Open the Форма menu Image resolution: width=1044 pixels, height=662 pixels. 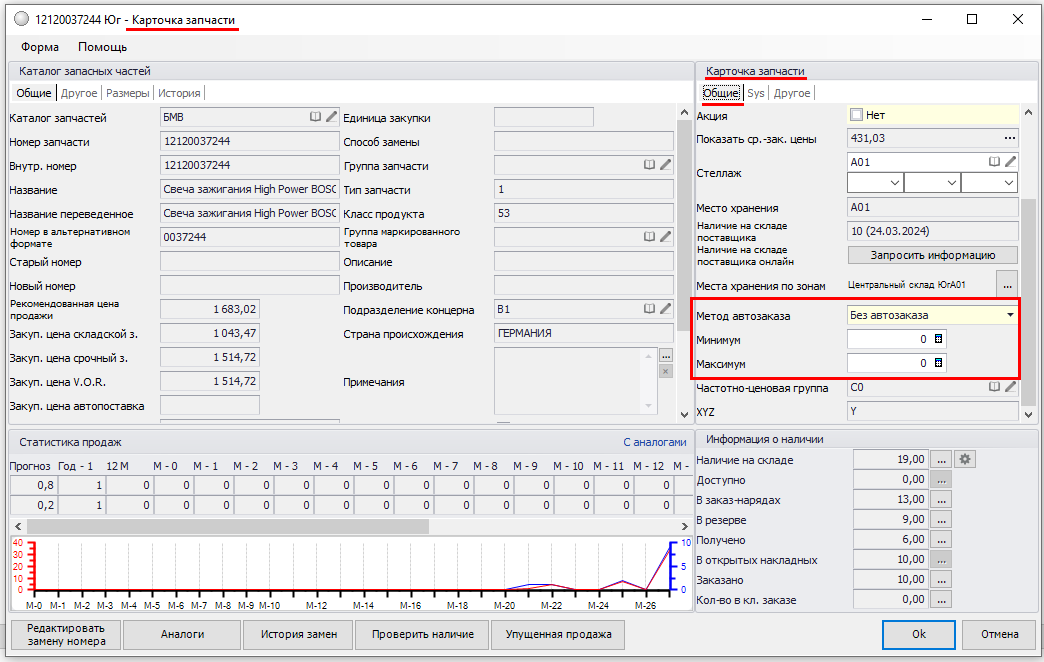coord(40,47)
